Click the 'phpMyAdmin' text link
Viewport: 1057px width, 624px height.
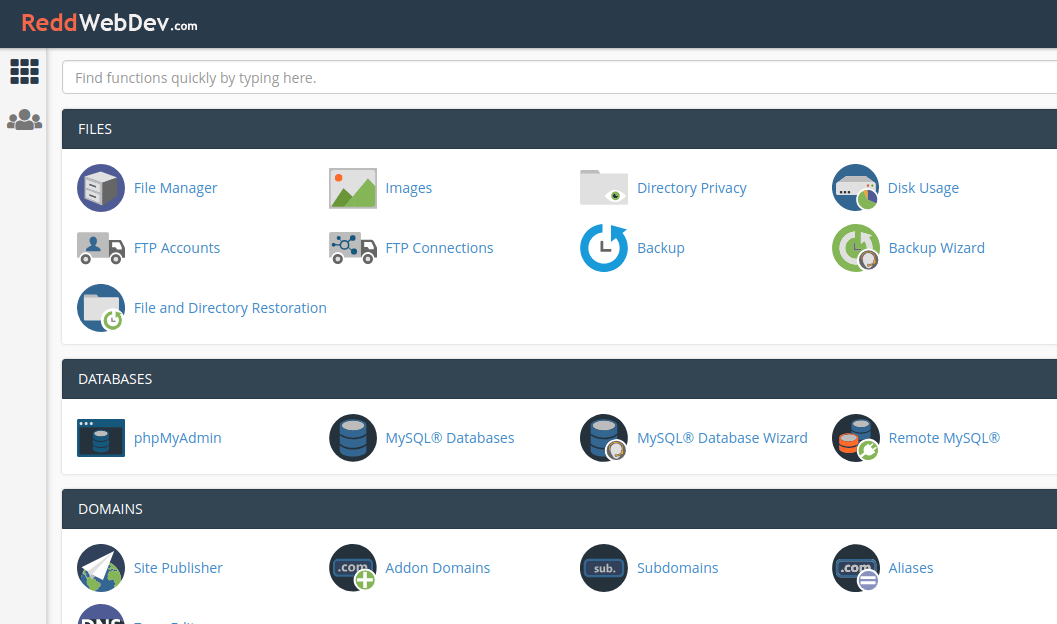(177, 438)
